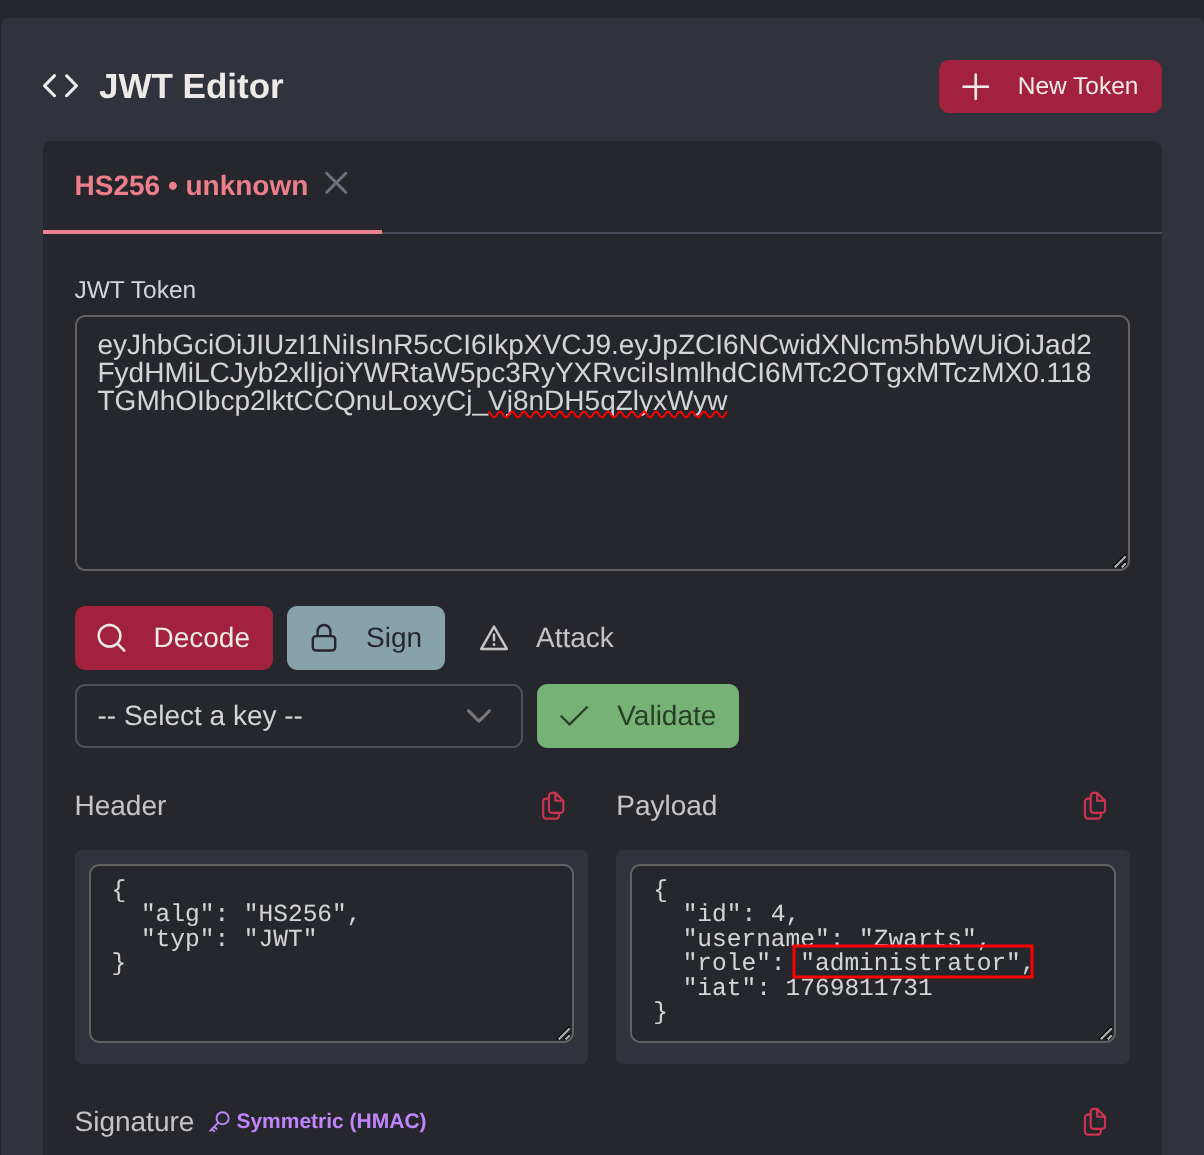Click the Sign button

point(366,637)
